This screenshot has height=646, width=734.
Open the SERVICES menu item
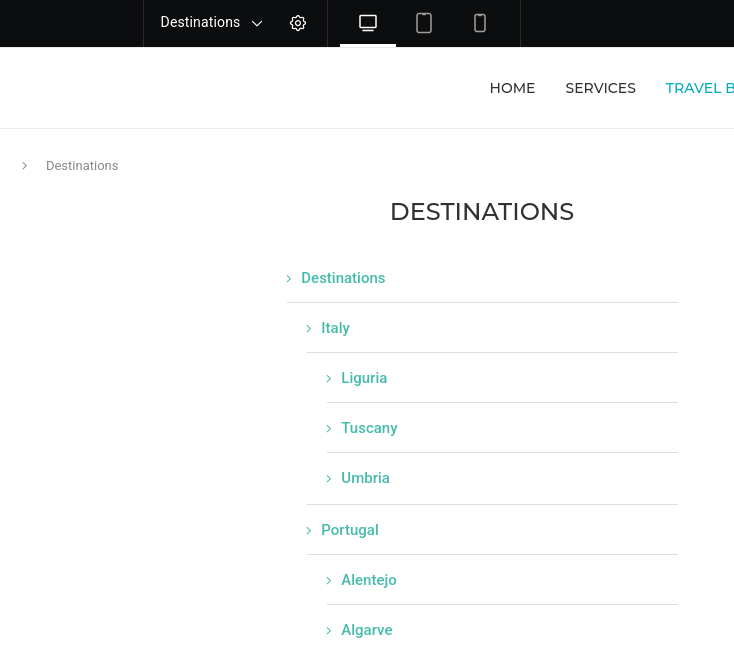[x=600, y=88]
